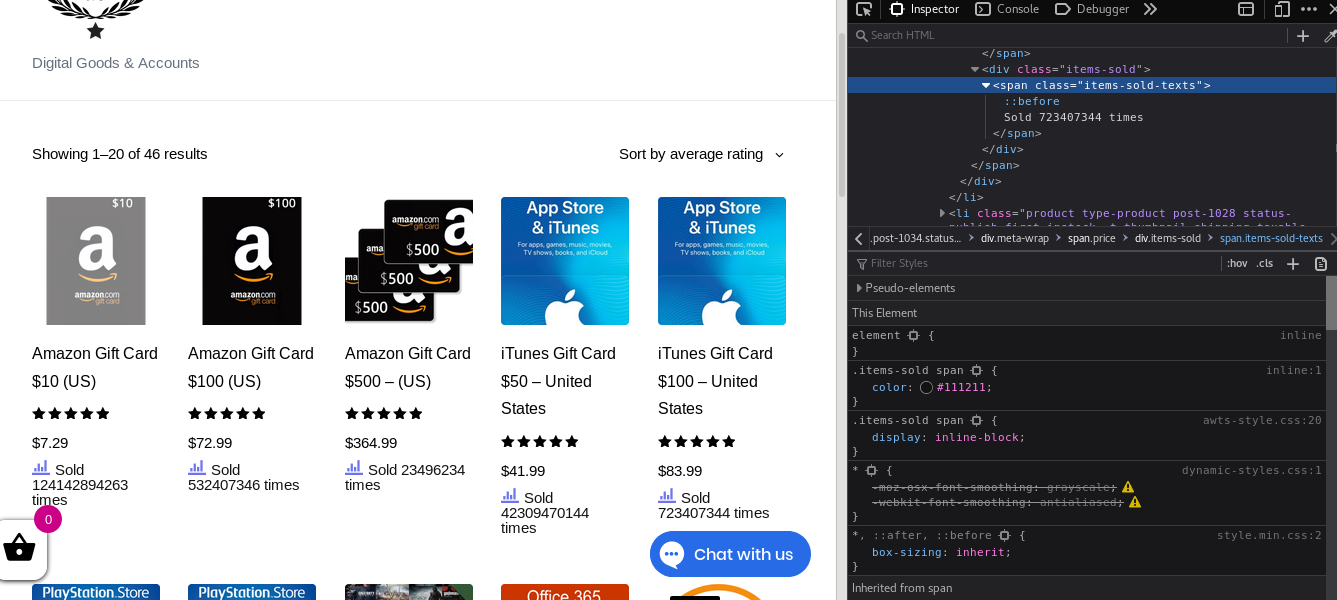Toggle the :hov pseudo-class panel
This screenshot has height=600, width=1337.
pos(1238,264)
